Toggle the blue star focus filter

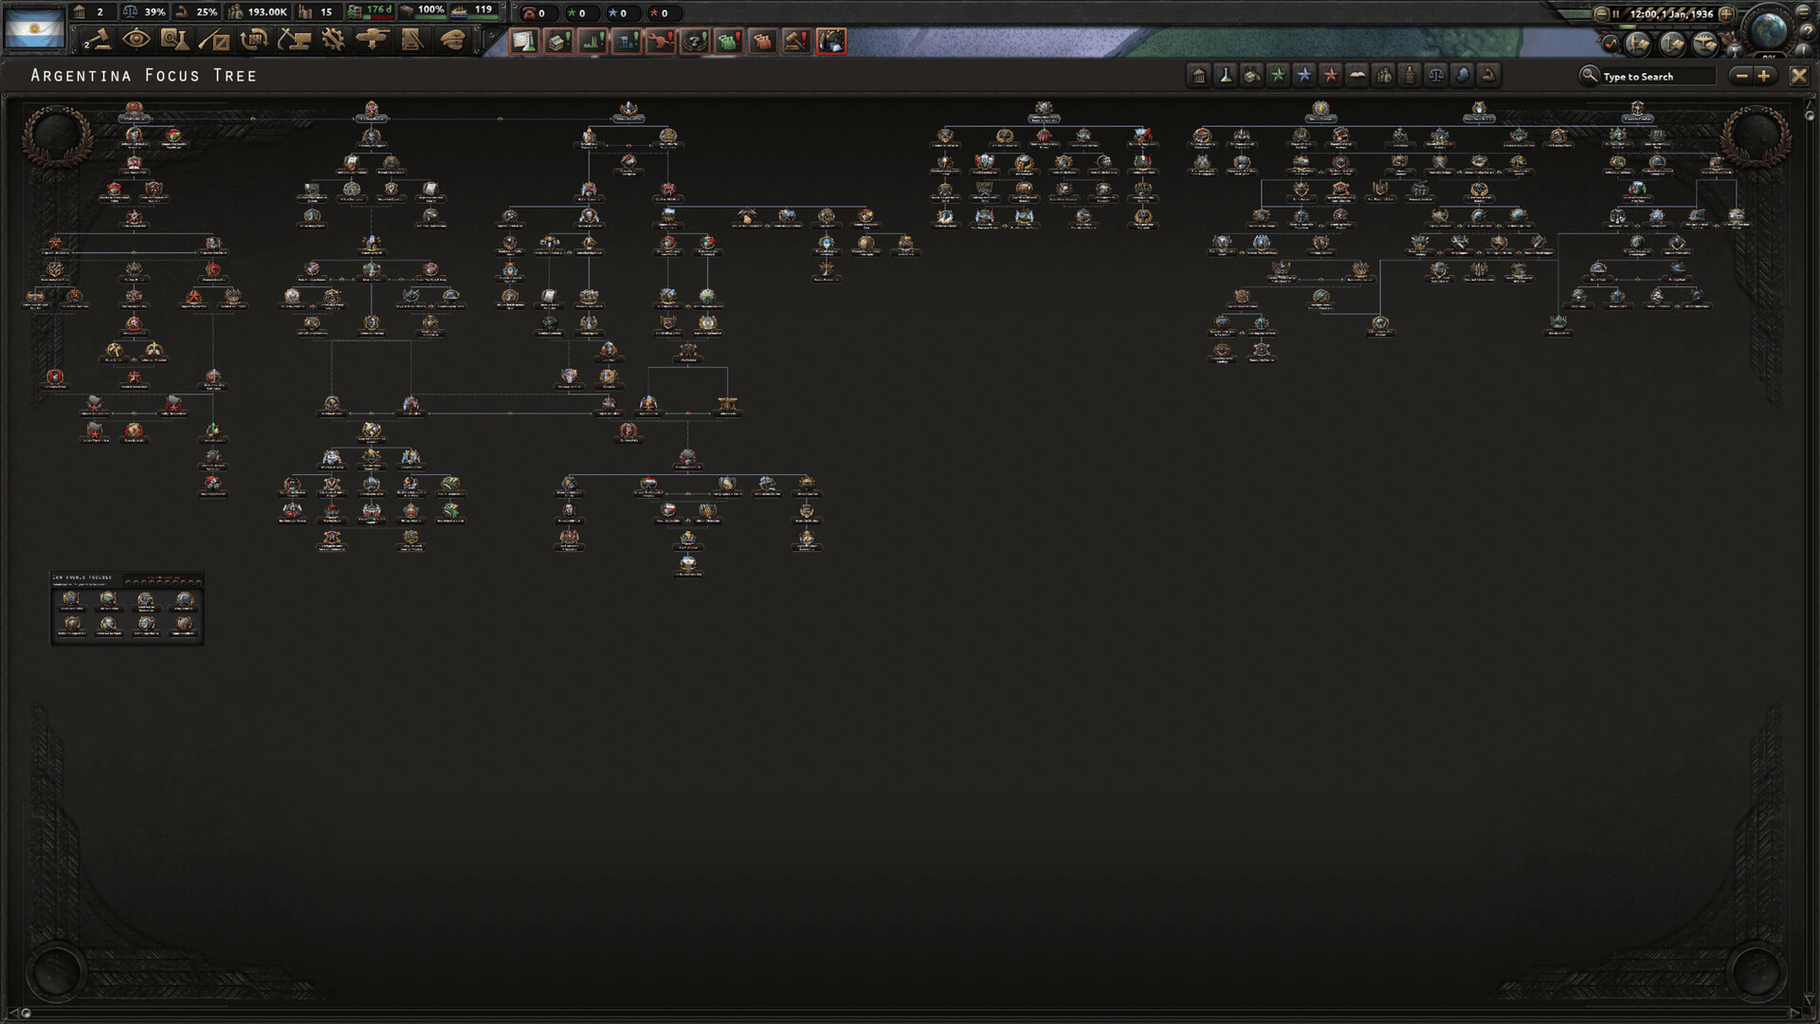click(1305, 75)
